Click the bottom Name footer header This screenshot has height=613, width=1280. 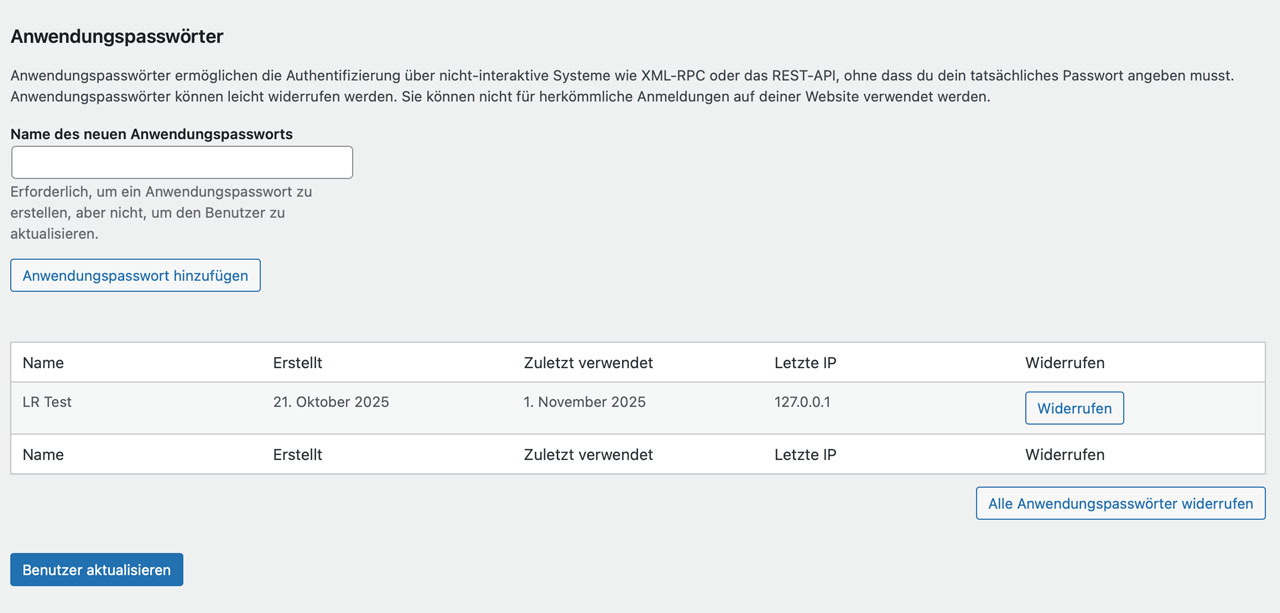(43, 454)
